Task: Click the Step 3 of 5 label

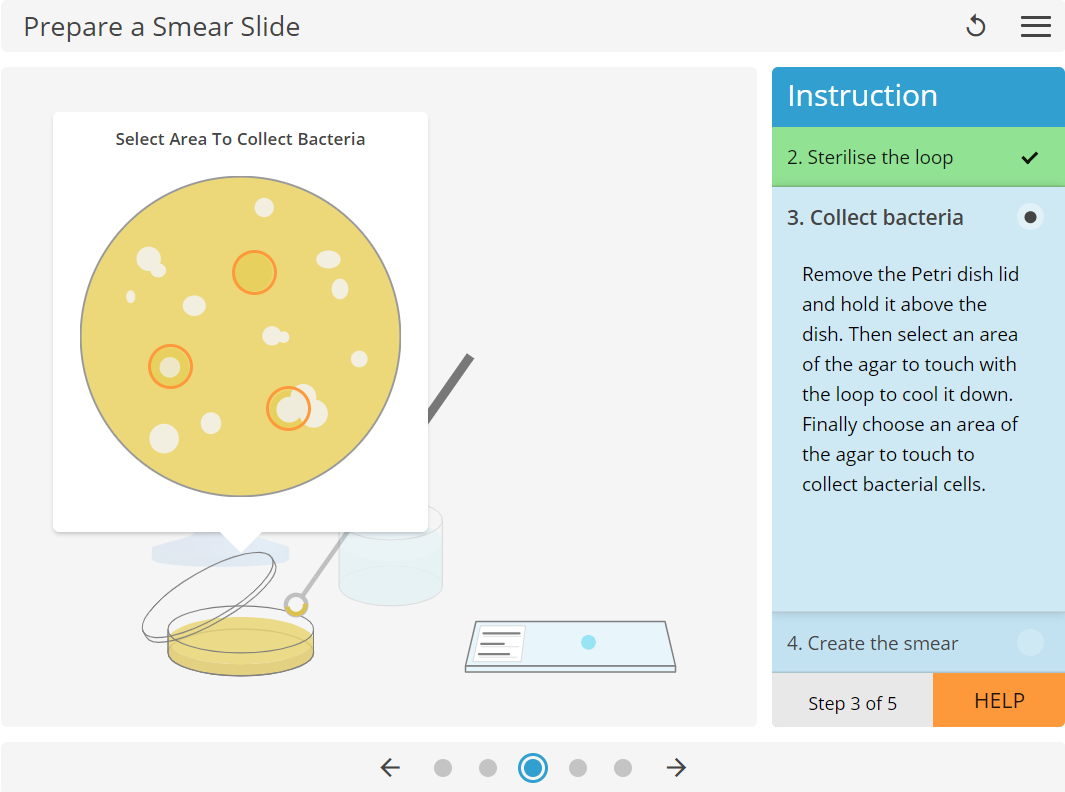Action: pyautogui.click(x=851, y=701)
